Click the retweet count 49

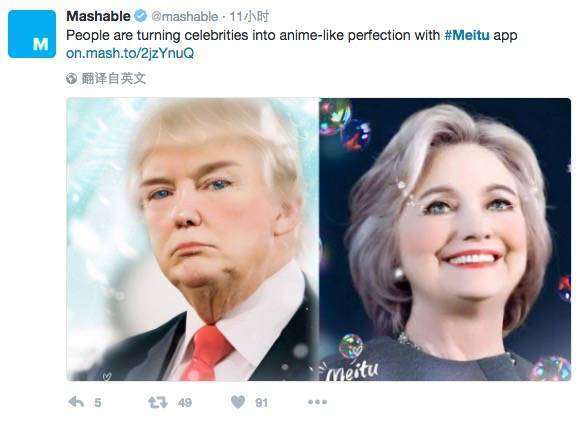185,403
